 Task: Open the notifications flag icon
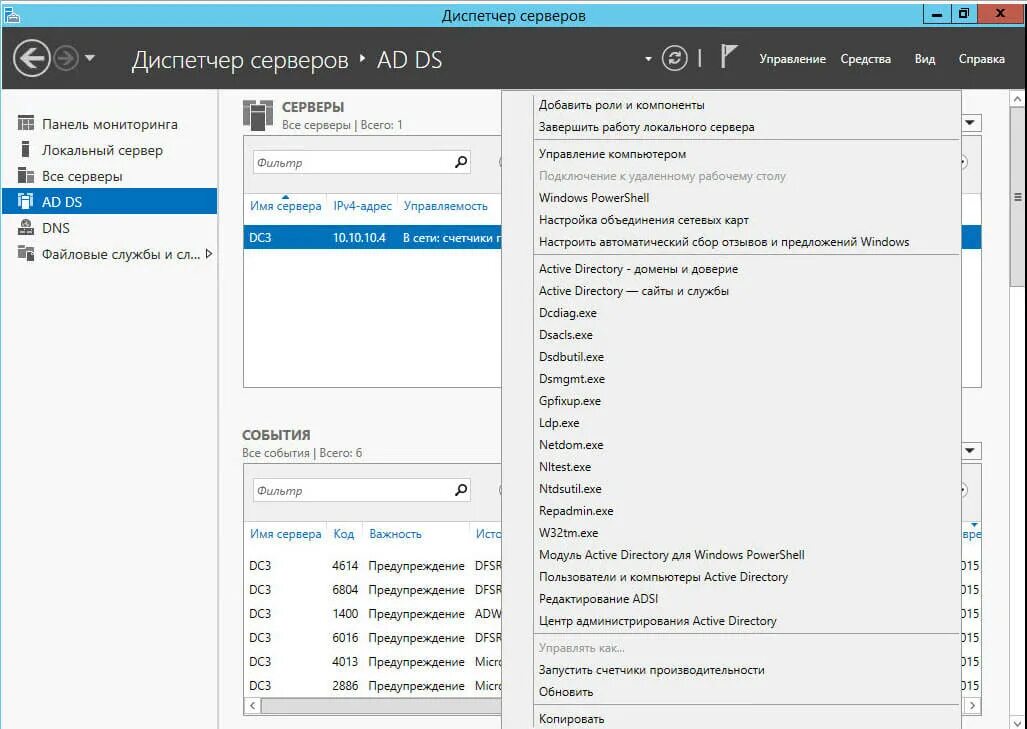[x=728, y=56]
